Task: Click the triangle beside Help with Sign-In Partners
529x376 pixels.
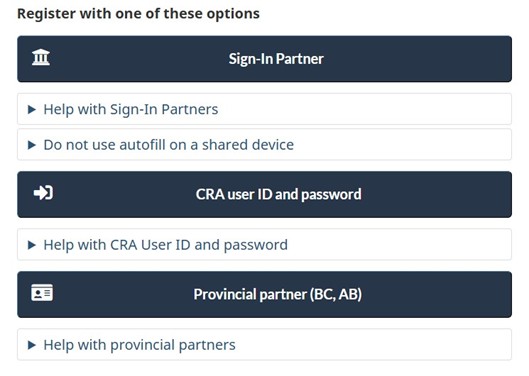Action: pos(32,109)
